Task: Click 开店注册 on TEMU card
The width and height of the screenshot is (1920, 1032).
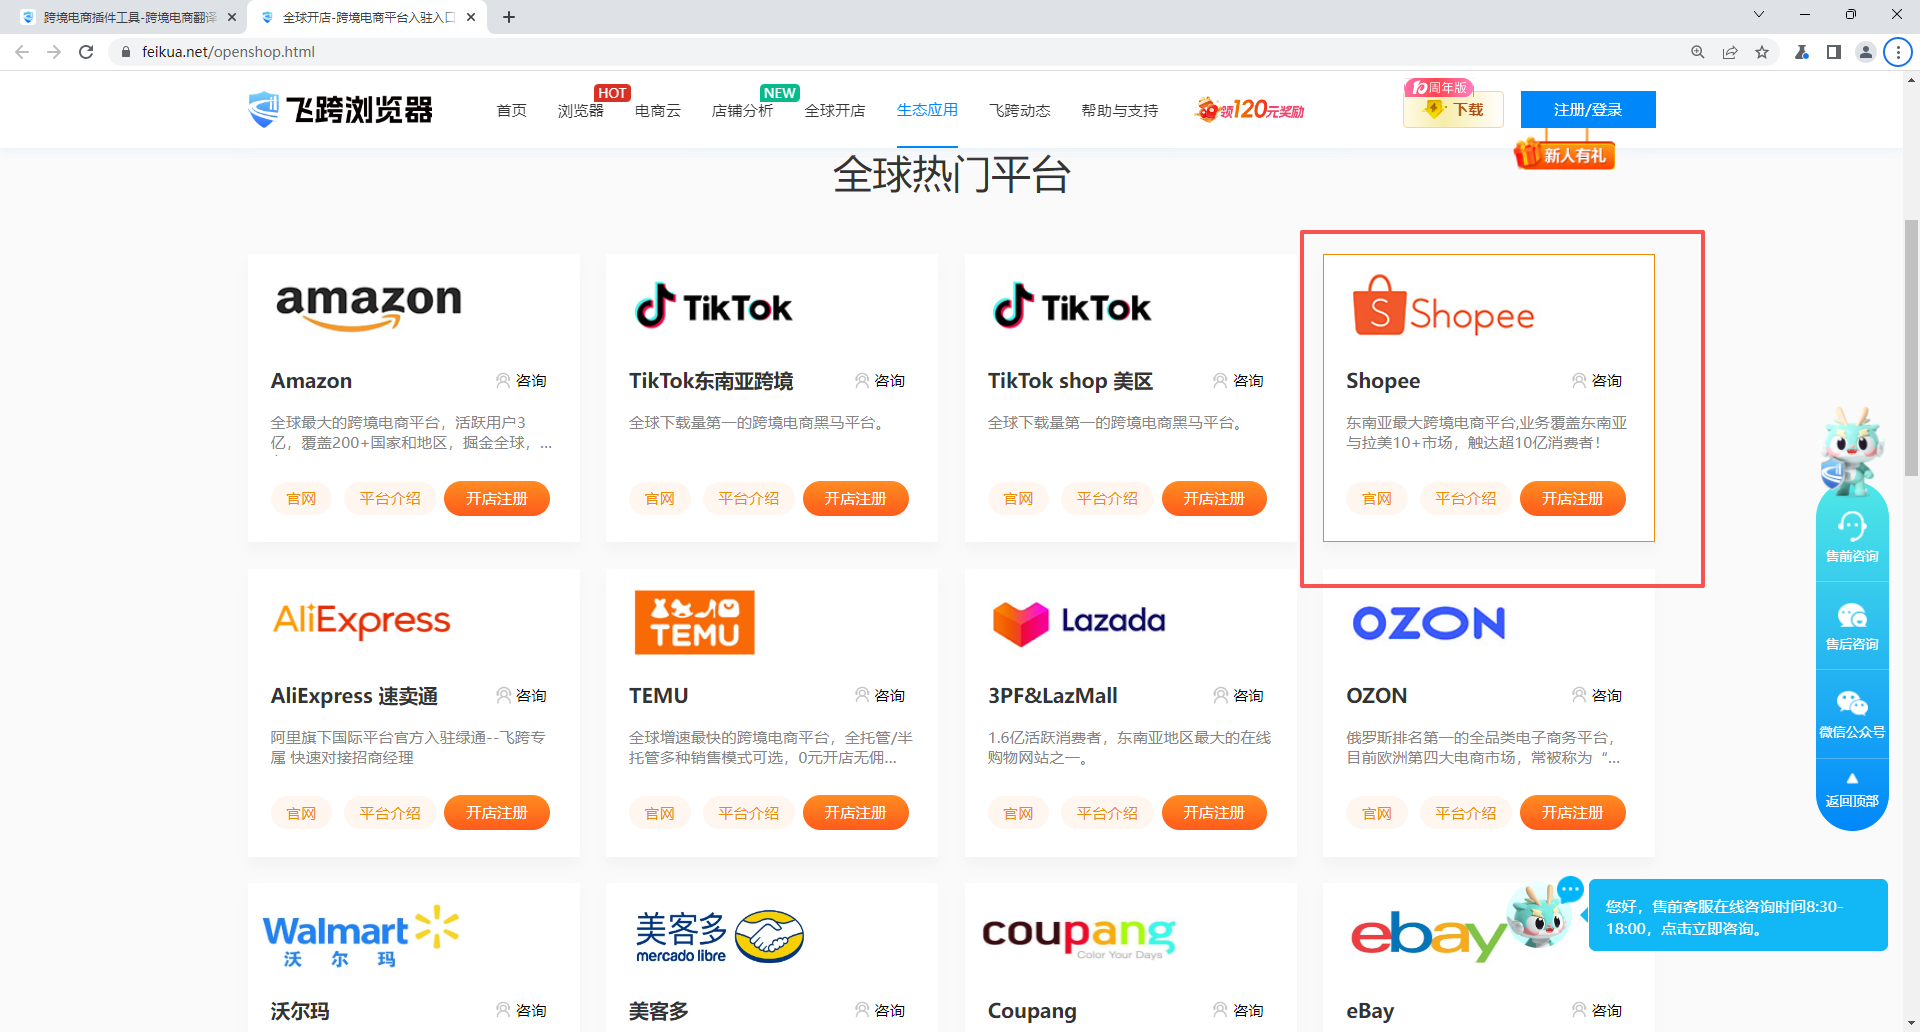Action: pyautogui.click(x=855, y=813)
